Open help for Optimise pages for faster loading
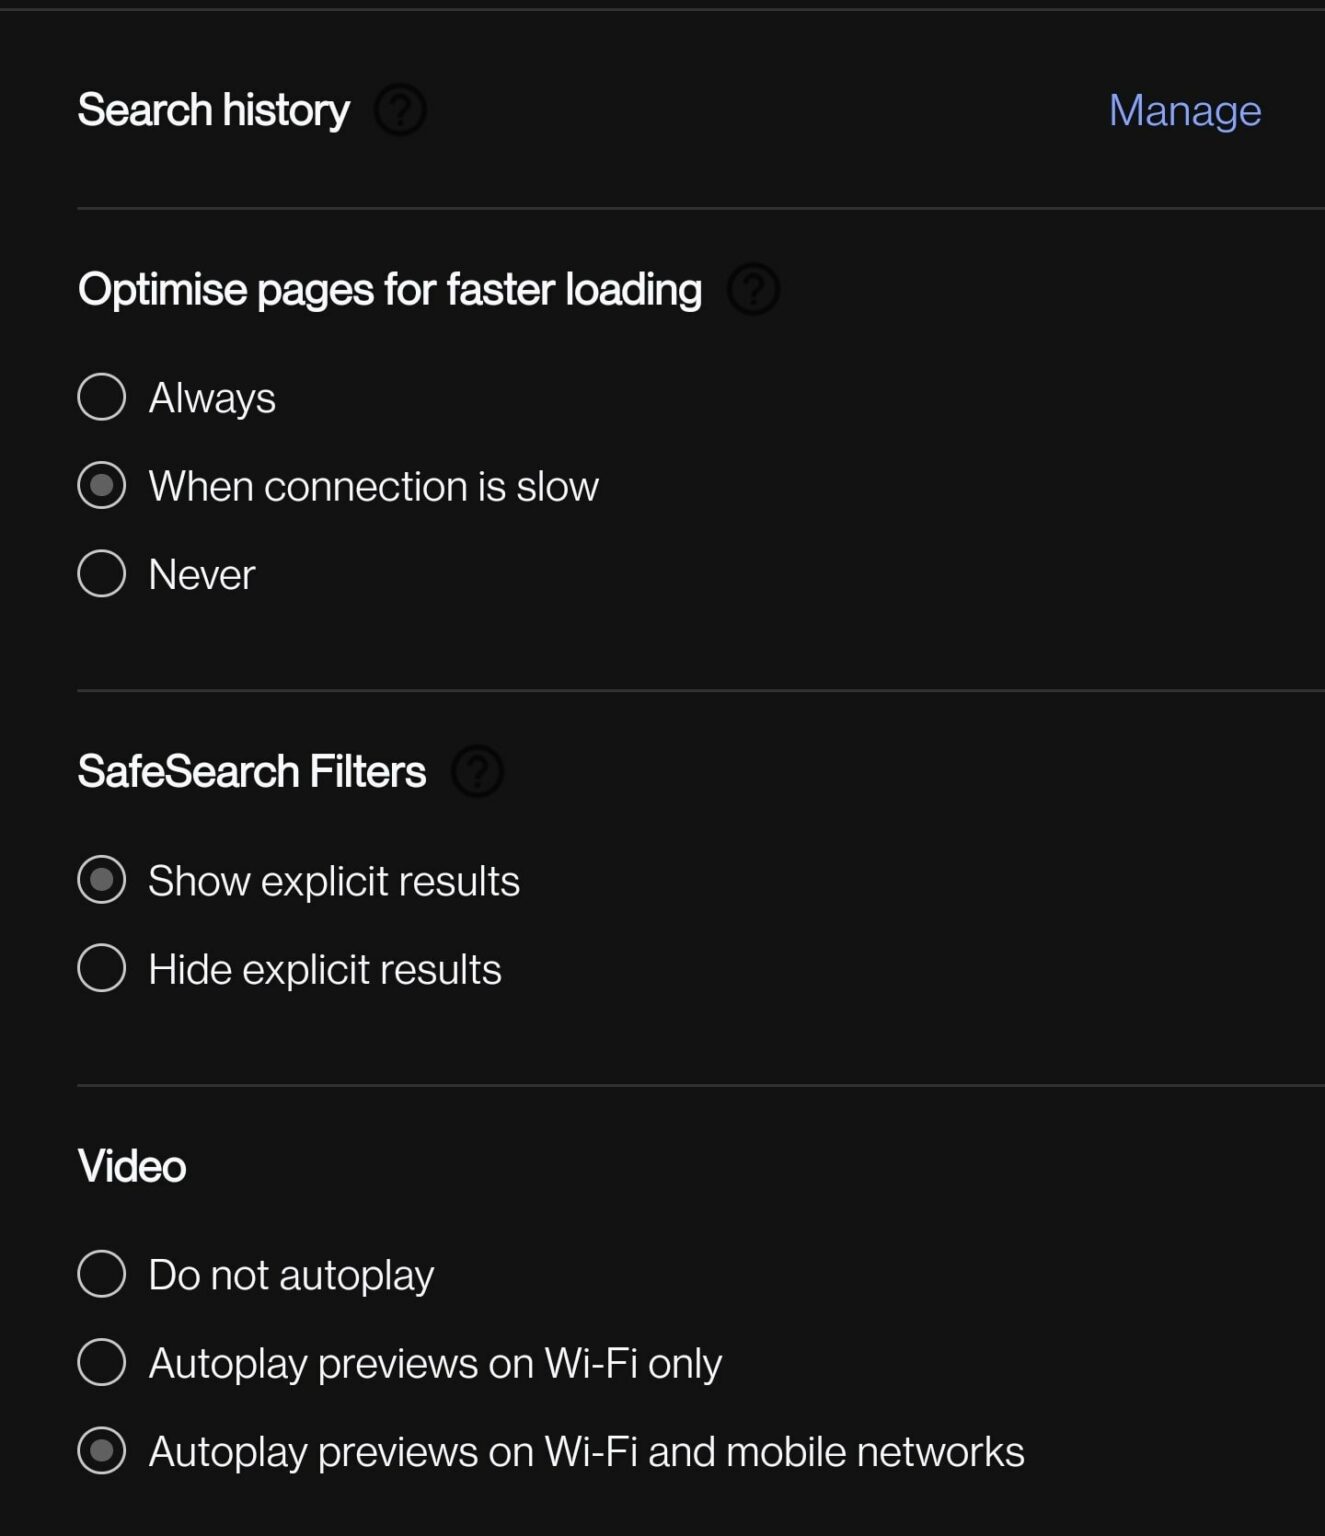 pos(754,291)
